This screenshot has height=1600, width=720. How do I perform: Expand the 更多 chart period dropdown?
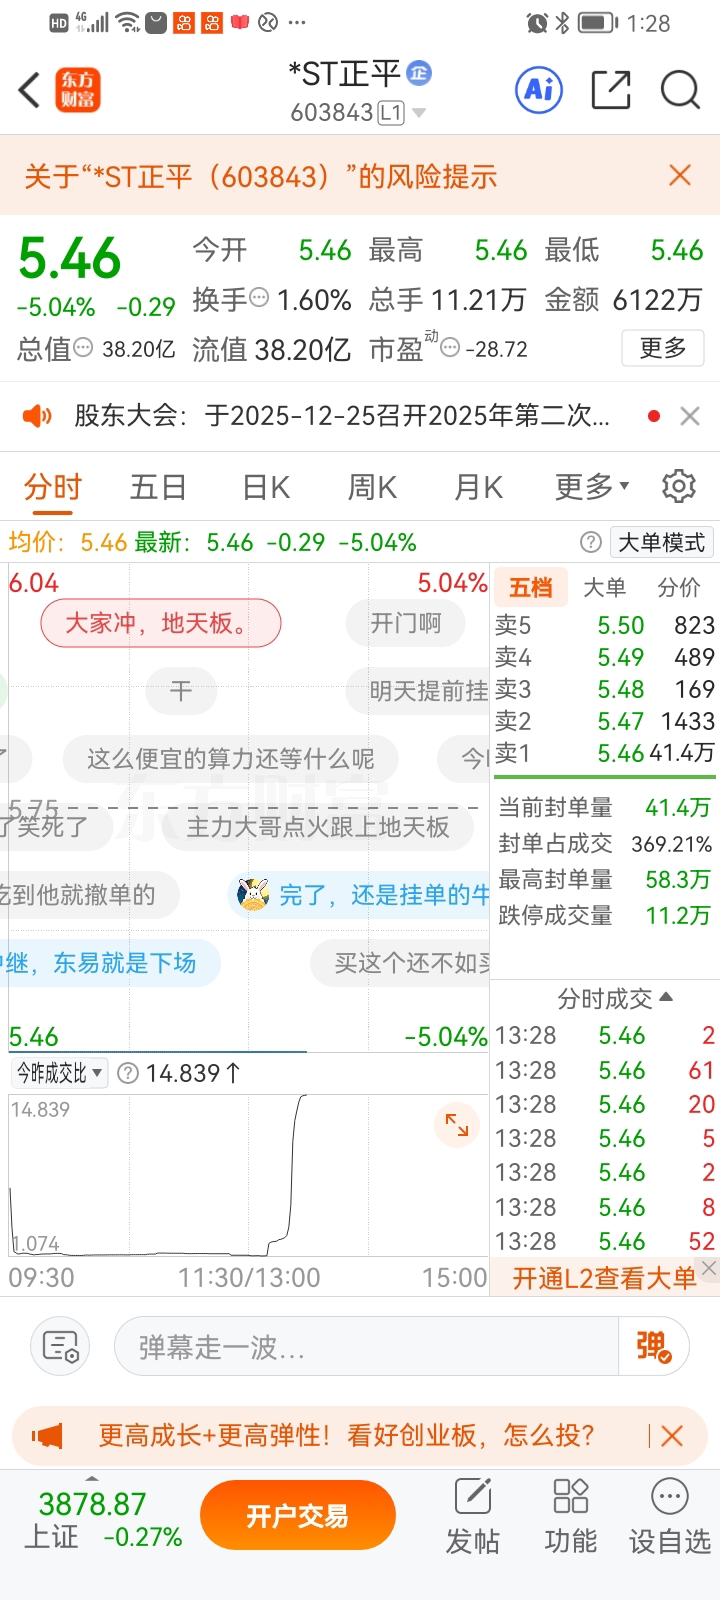pos(592,487)
